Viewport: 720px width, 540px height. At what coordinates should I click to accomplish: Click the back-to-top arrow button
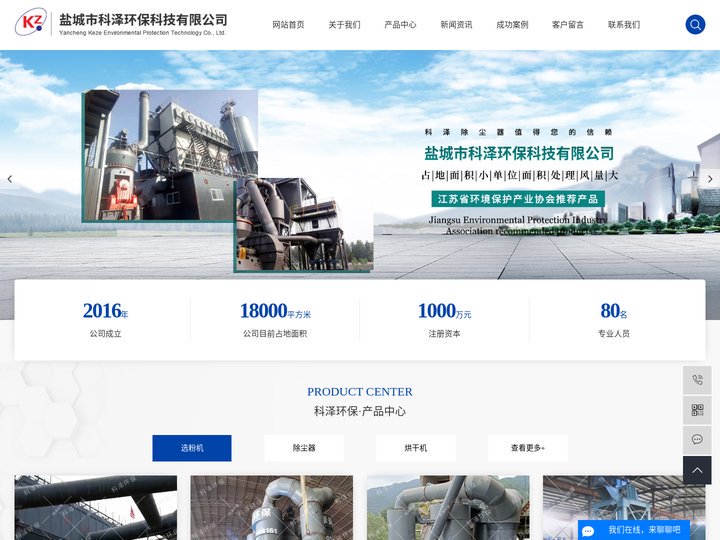point(697,470)
